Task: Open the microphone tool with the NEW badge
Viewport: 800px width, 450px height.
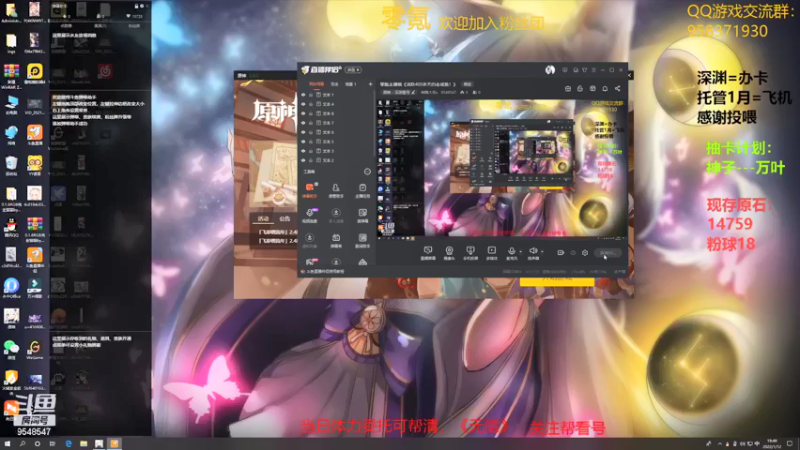Action: [310, 215]
